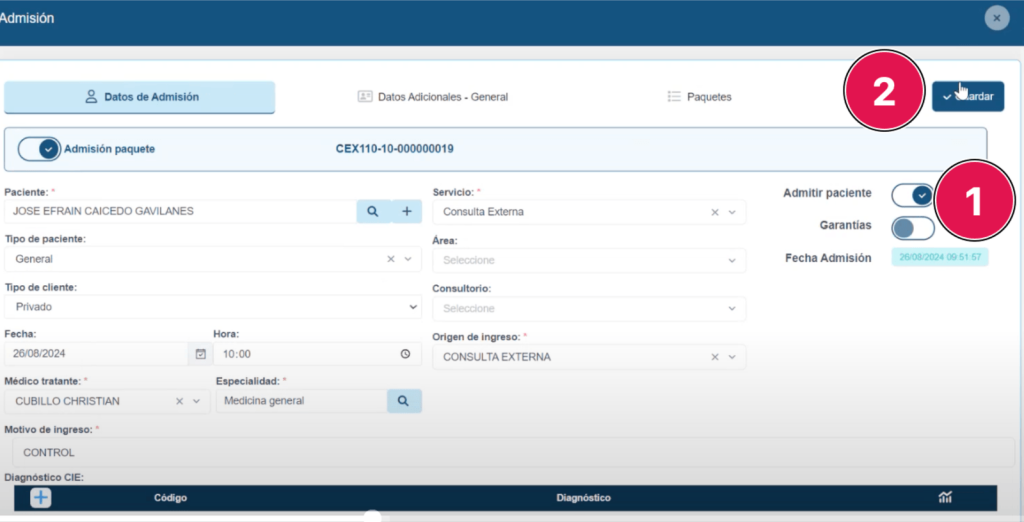Click the plus icon in Diagnóstico table
The width and height of the screenshot is (1024, 522).
[x=40, y=497]
